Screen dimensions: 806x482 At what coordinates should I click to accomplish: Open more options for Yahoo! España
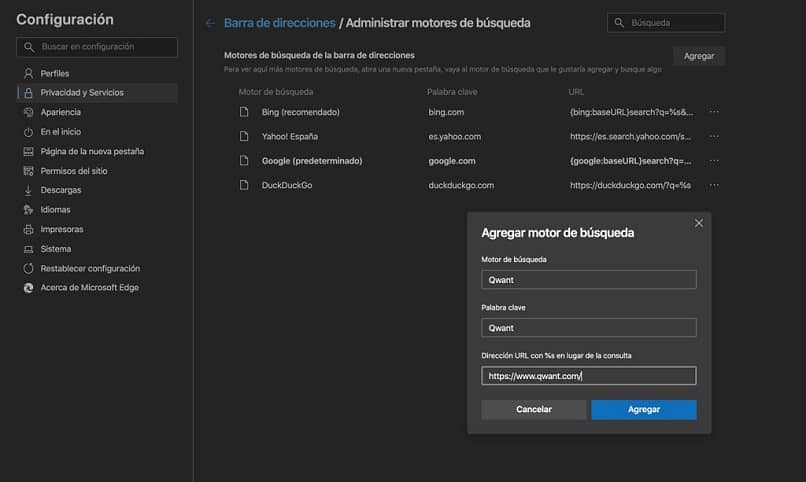click(714, 136)
